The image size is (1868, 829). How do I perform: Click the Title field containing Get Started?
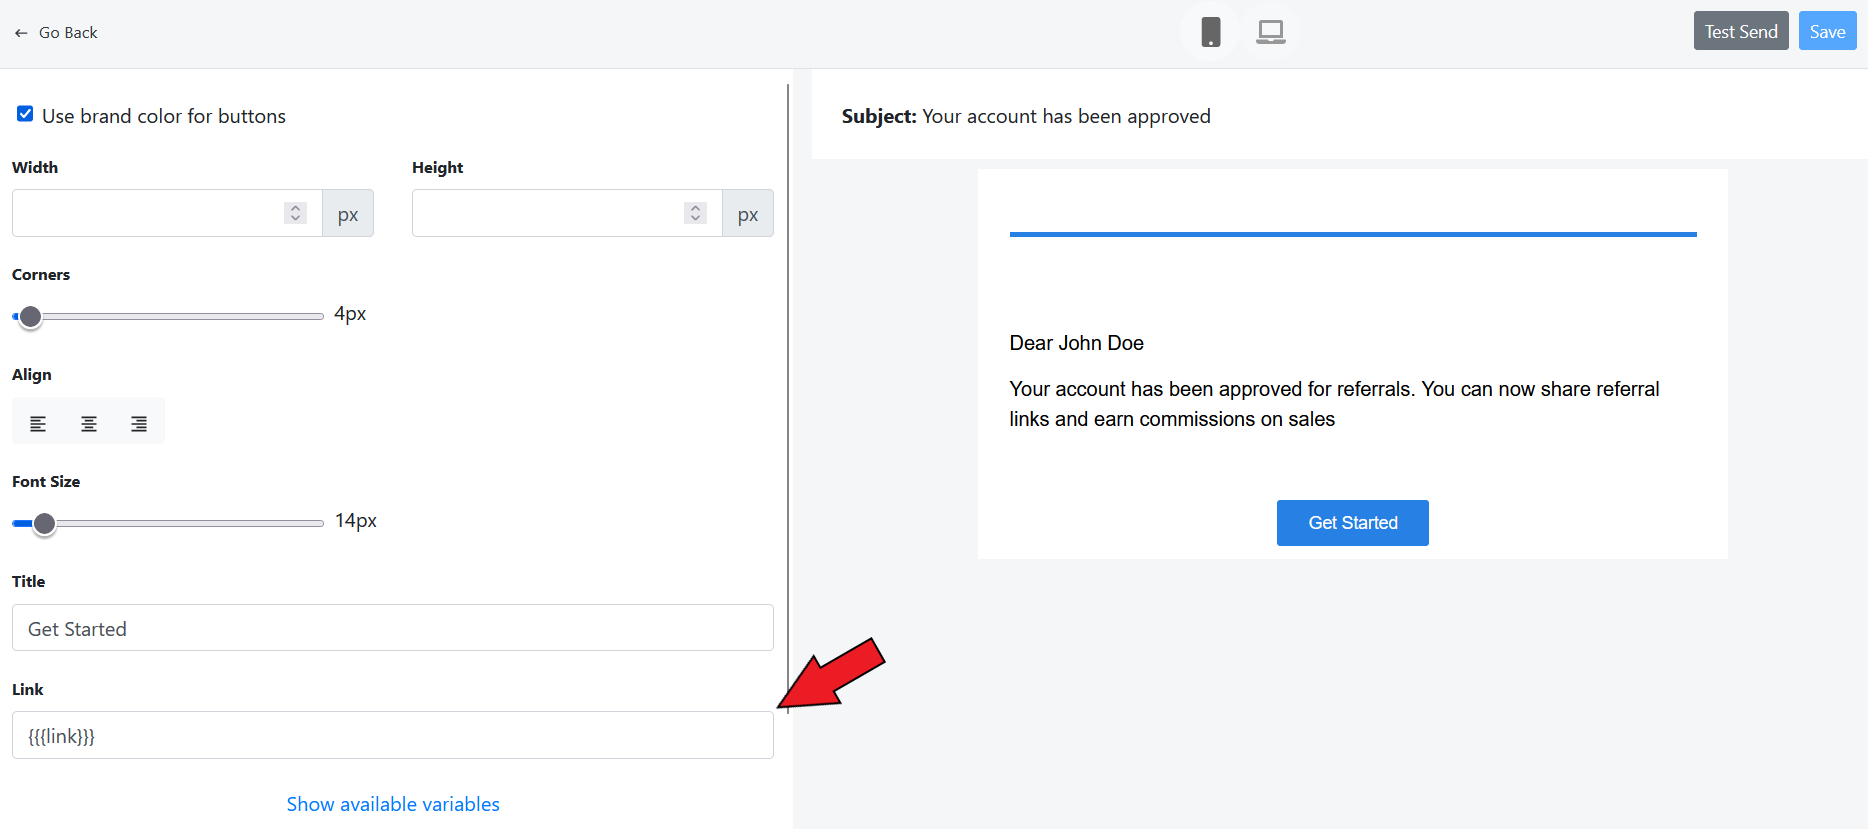392,628
